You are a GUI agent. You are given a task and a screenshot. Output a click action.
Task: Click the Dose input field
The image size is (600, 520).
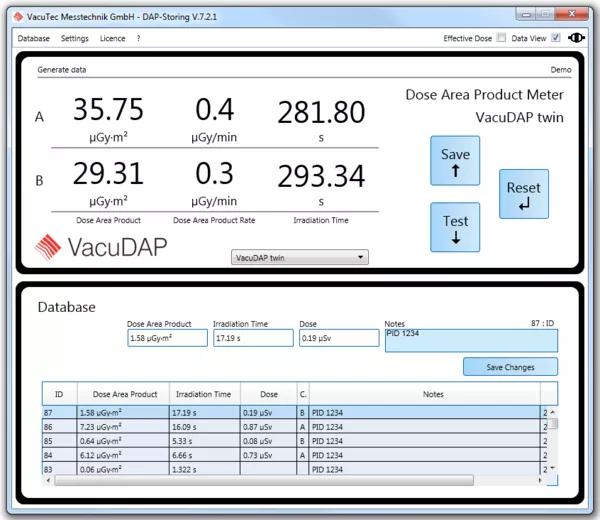pos(339,338)
